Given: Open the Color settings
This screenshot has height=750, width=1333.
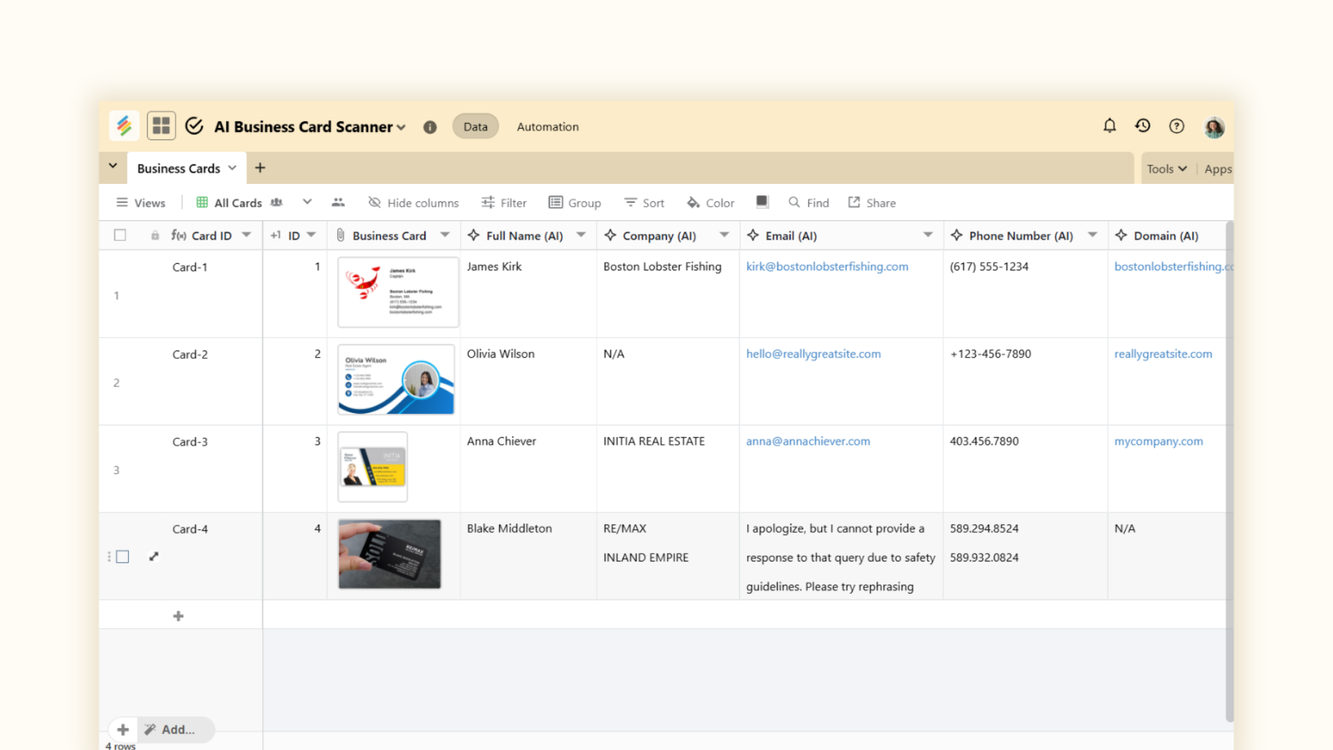Looking at the screenshot, I should point(710,202).
